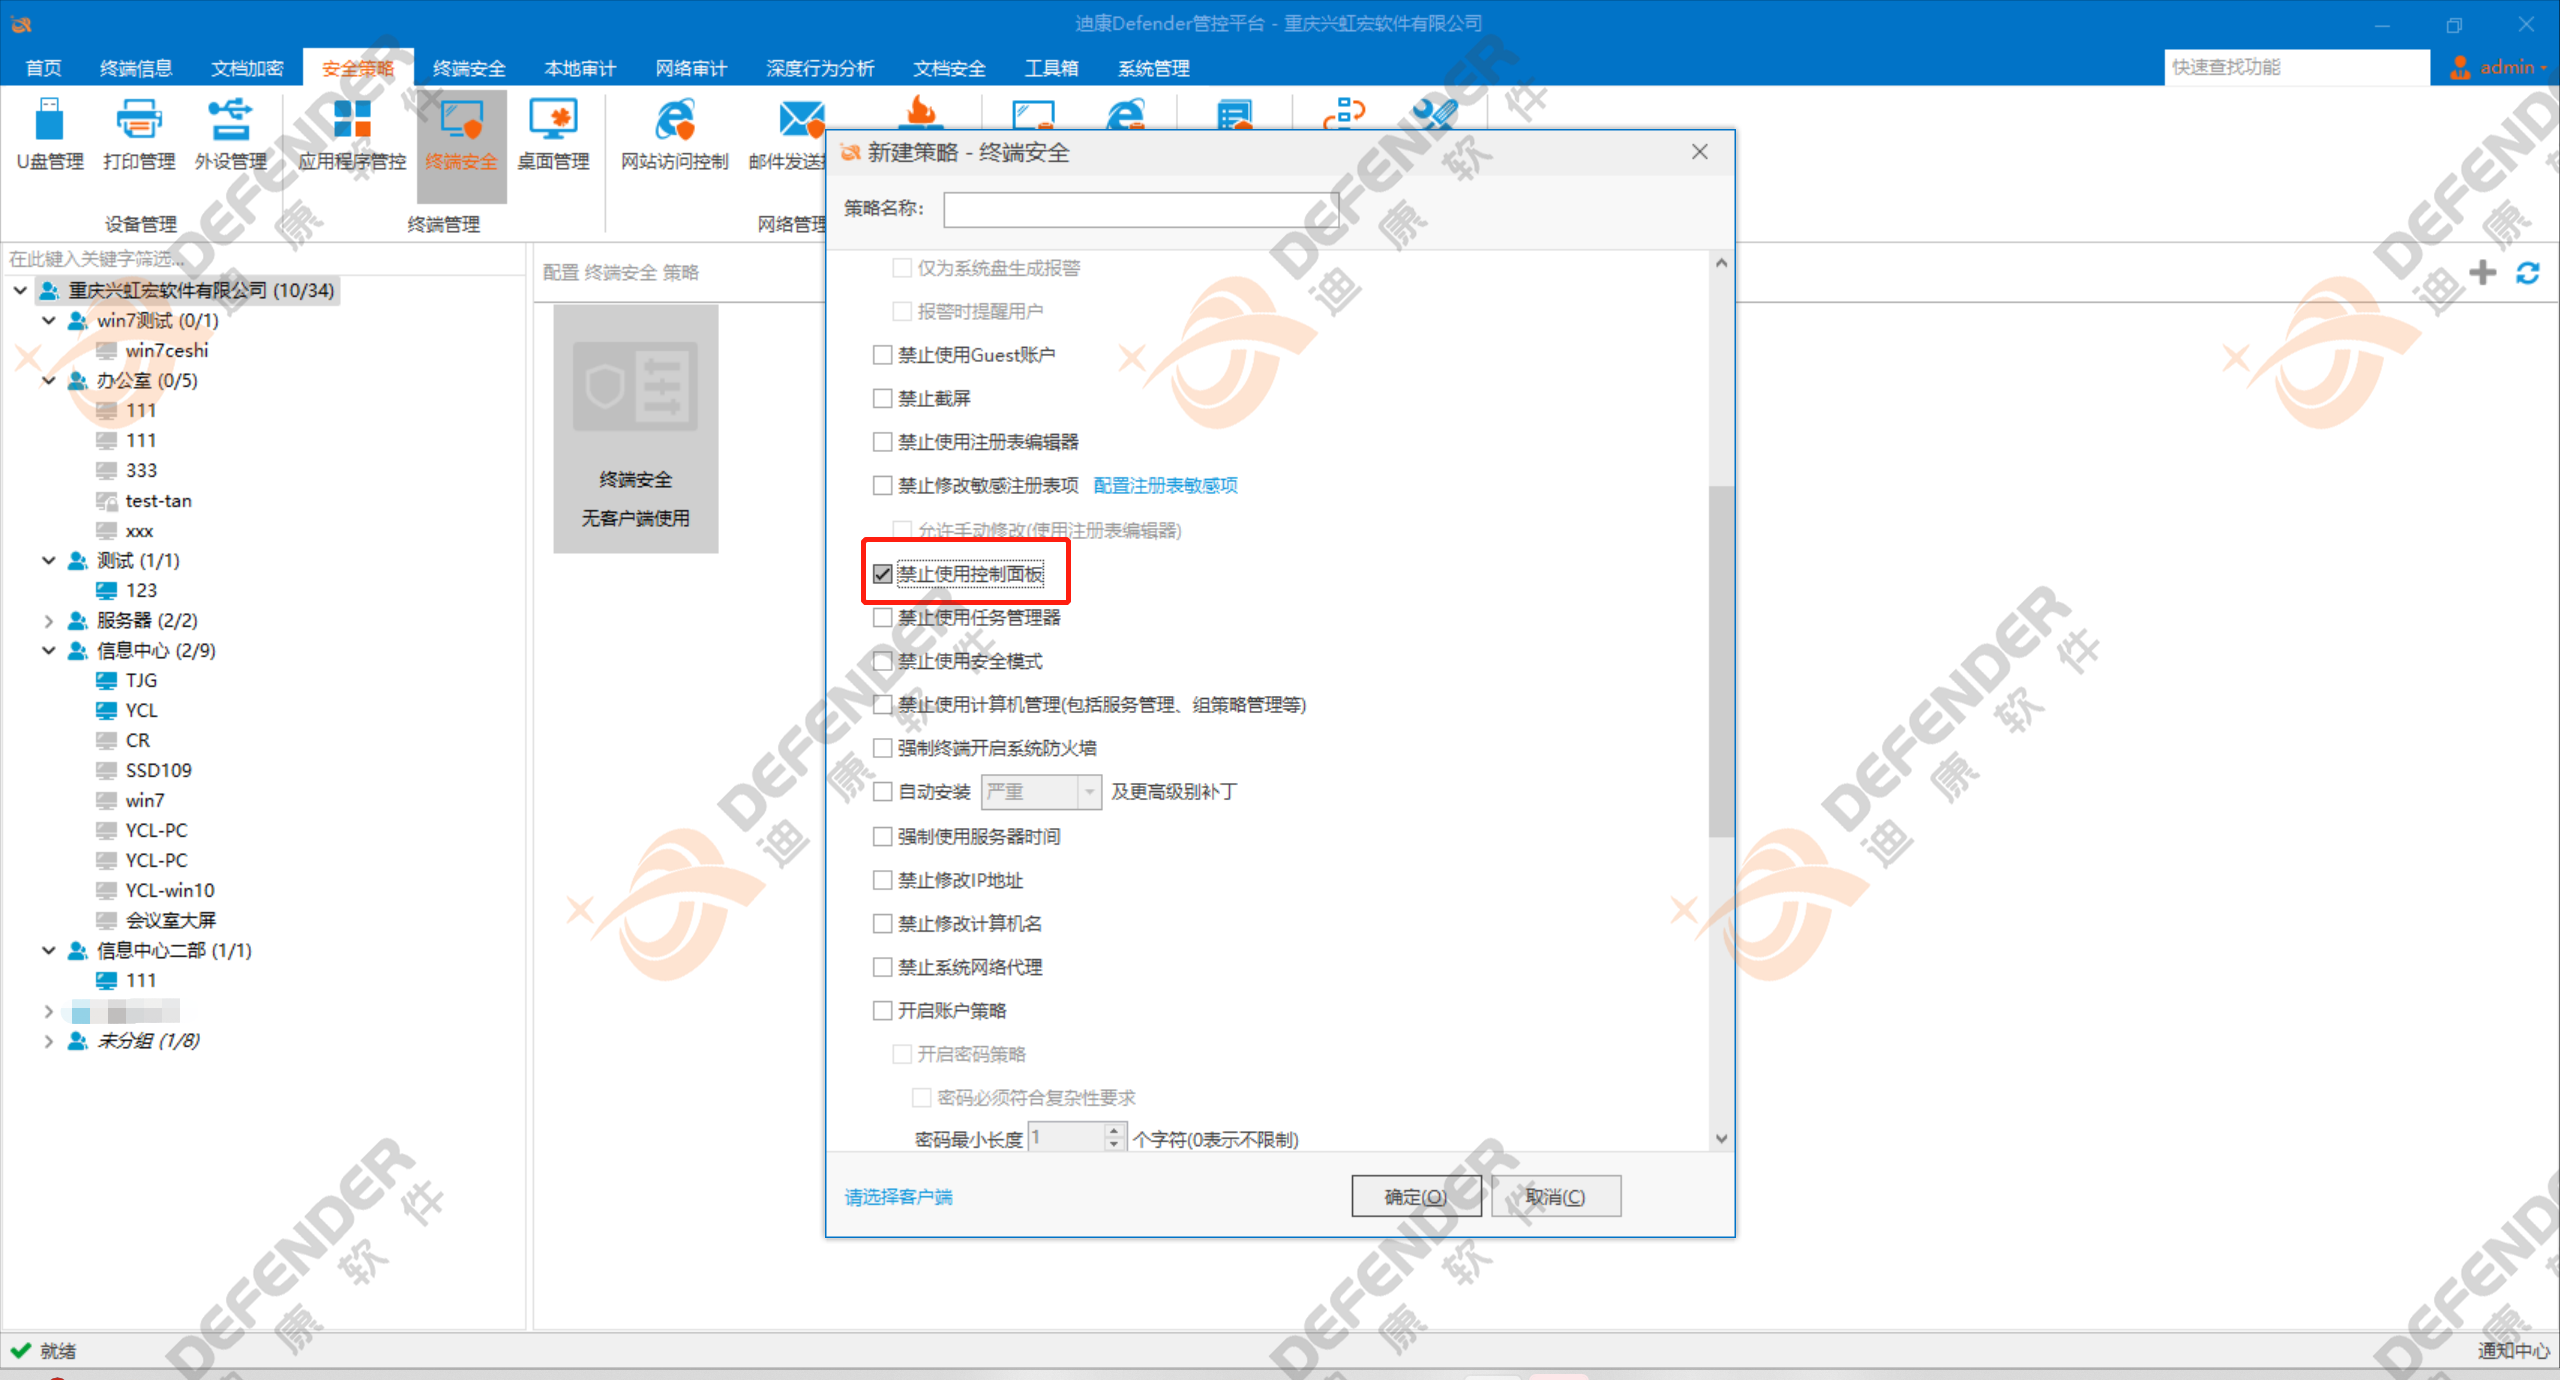
Task: Click the admin user icon
Action: 2460,67
